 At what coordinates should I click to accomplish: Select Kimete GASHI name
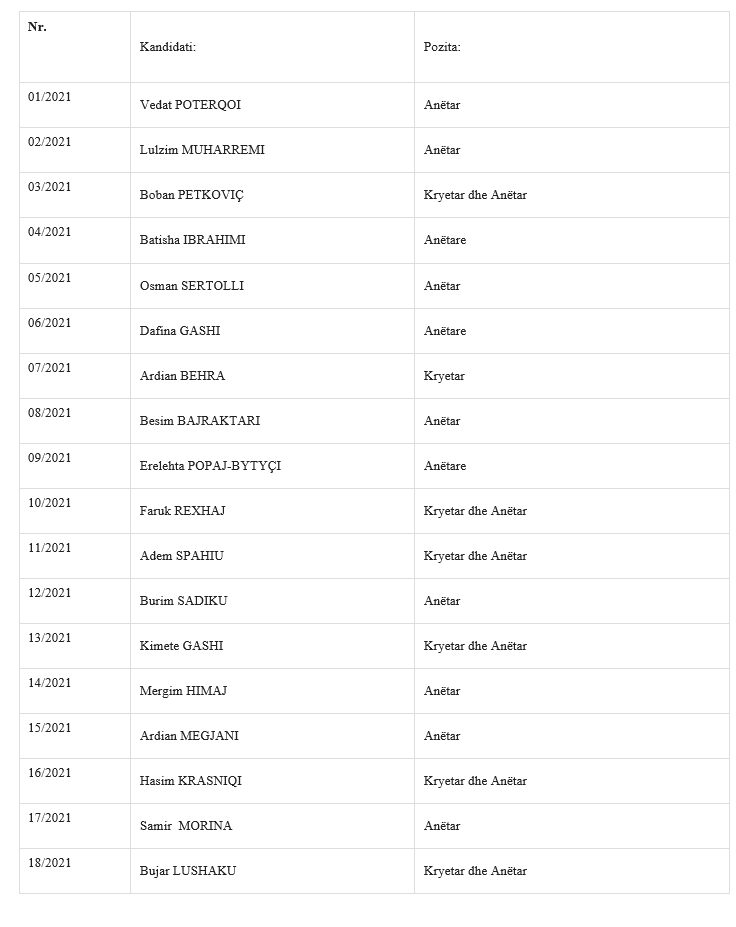tap(181, 646)
